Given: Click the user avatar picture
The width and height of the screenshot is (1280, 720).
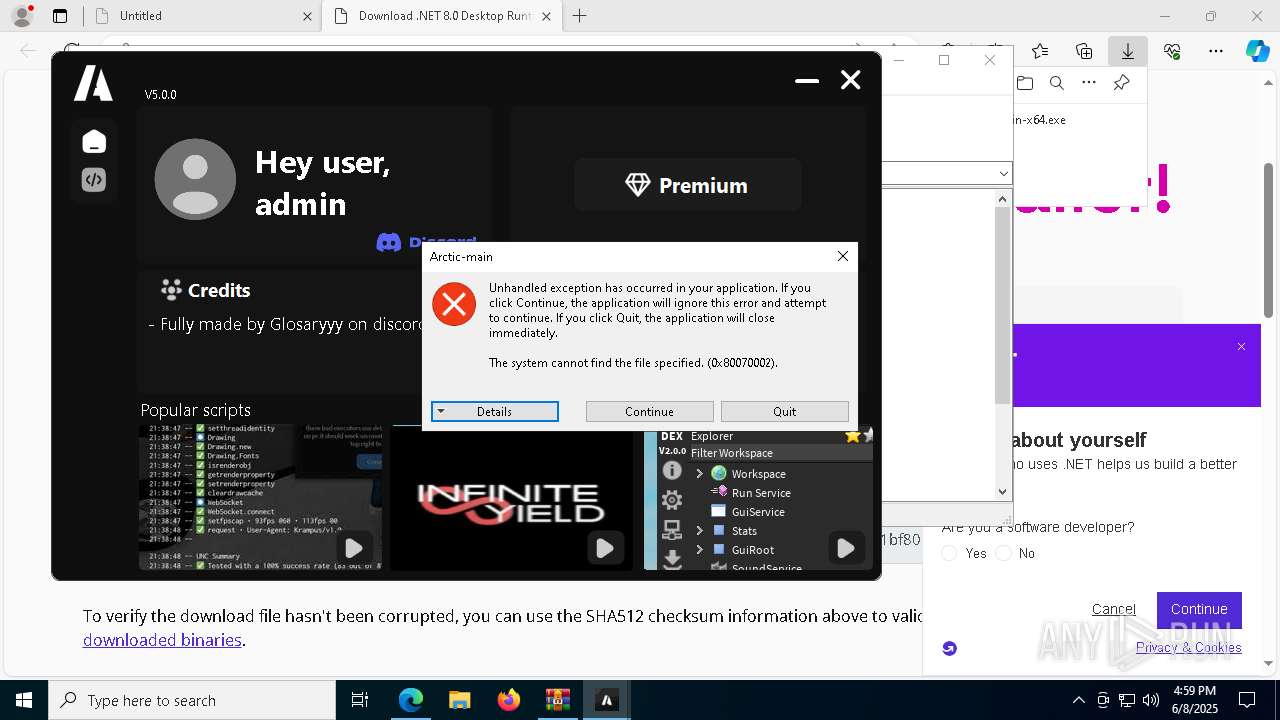Looking at the screenshot, I should 195,179.
